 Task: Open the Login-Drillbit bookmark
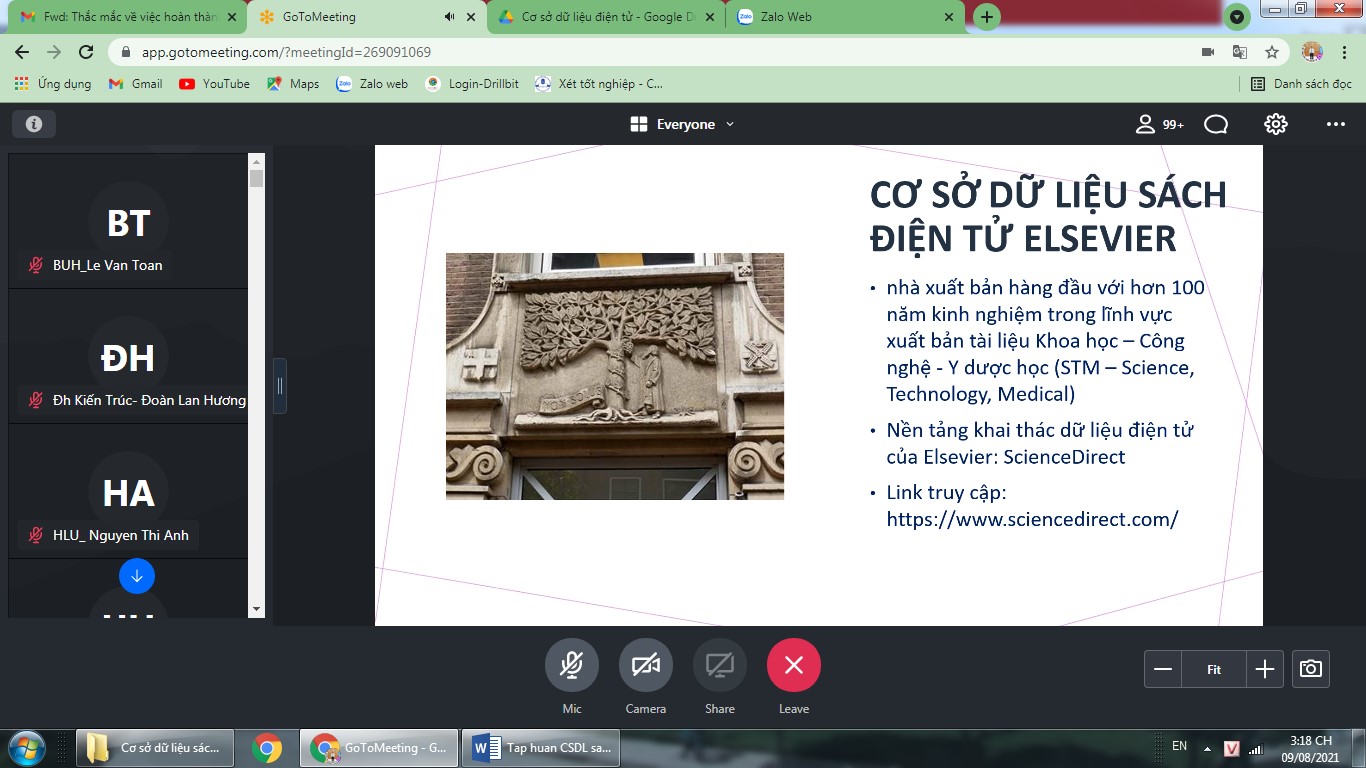tap(472, 84)
